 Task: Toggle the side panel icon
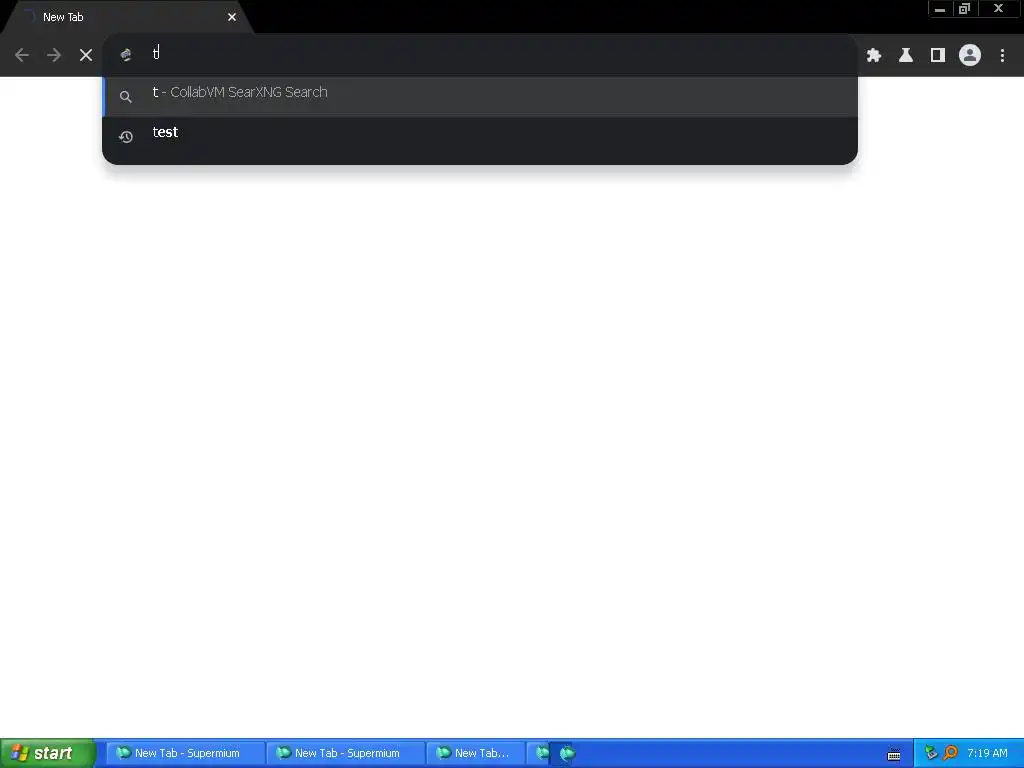click(x=938, y=56)
